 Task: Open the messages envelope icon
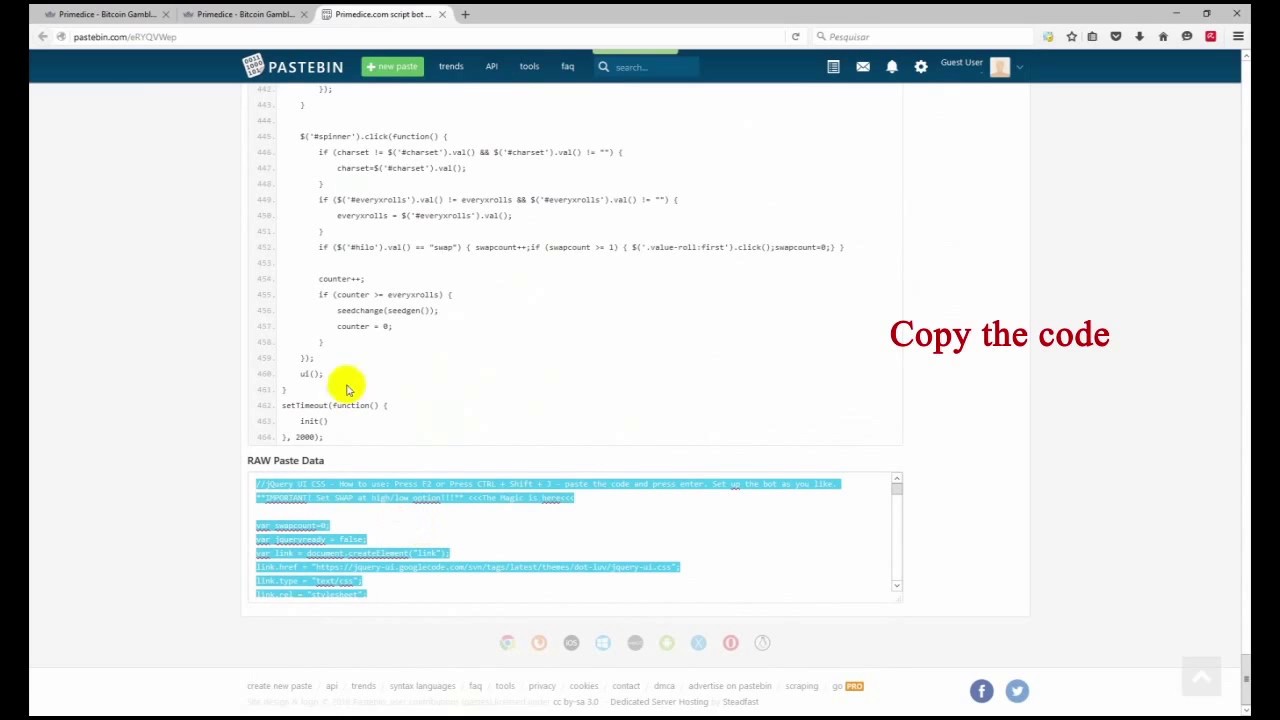pyautogui.click(x=863, y=67)
